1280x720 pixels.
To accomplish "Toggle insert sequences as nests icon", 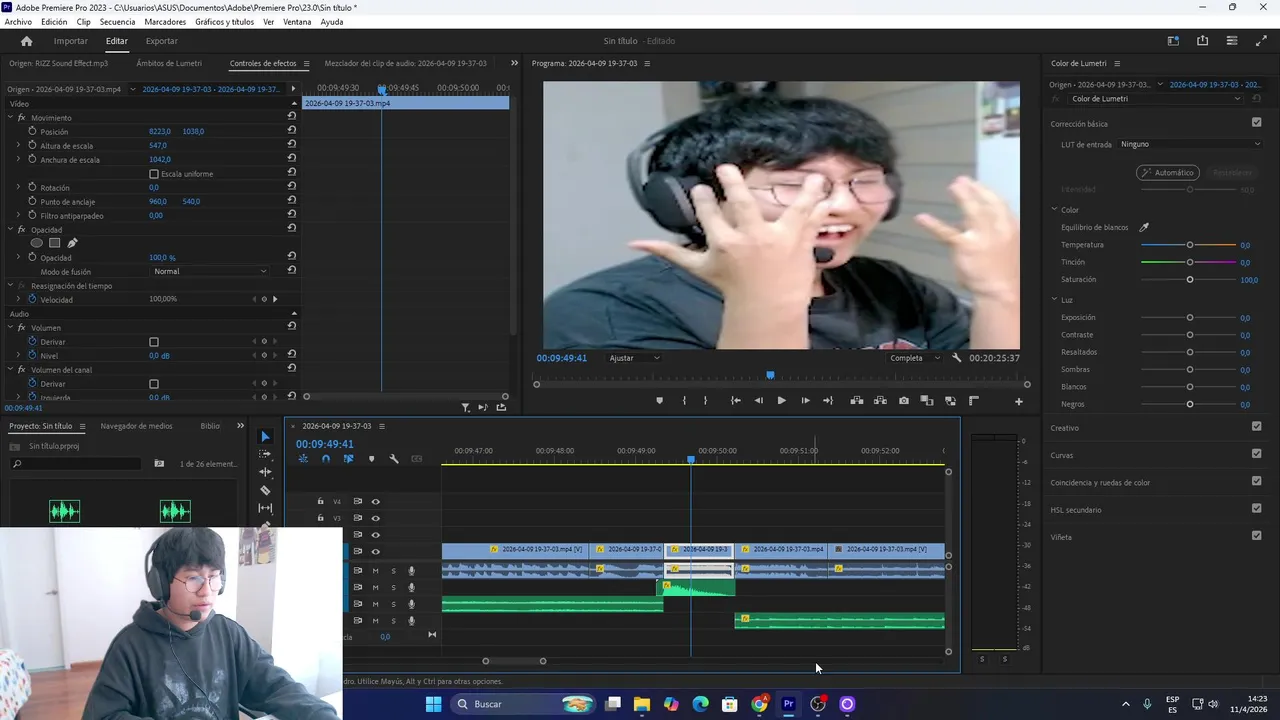I will (x=303, y=459).
